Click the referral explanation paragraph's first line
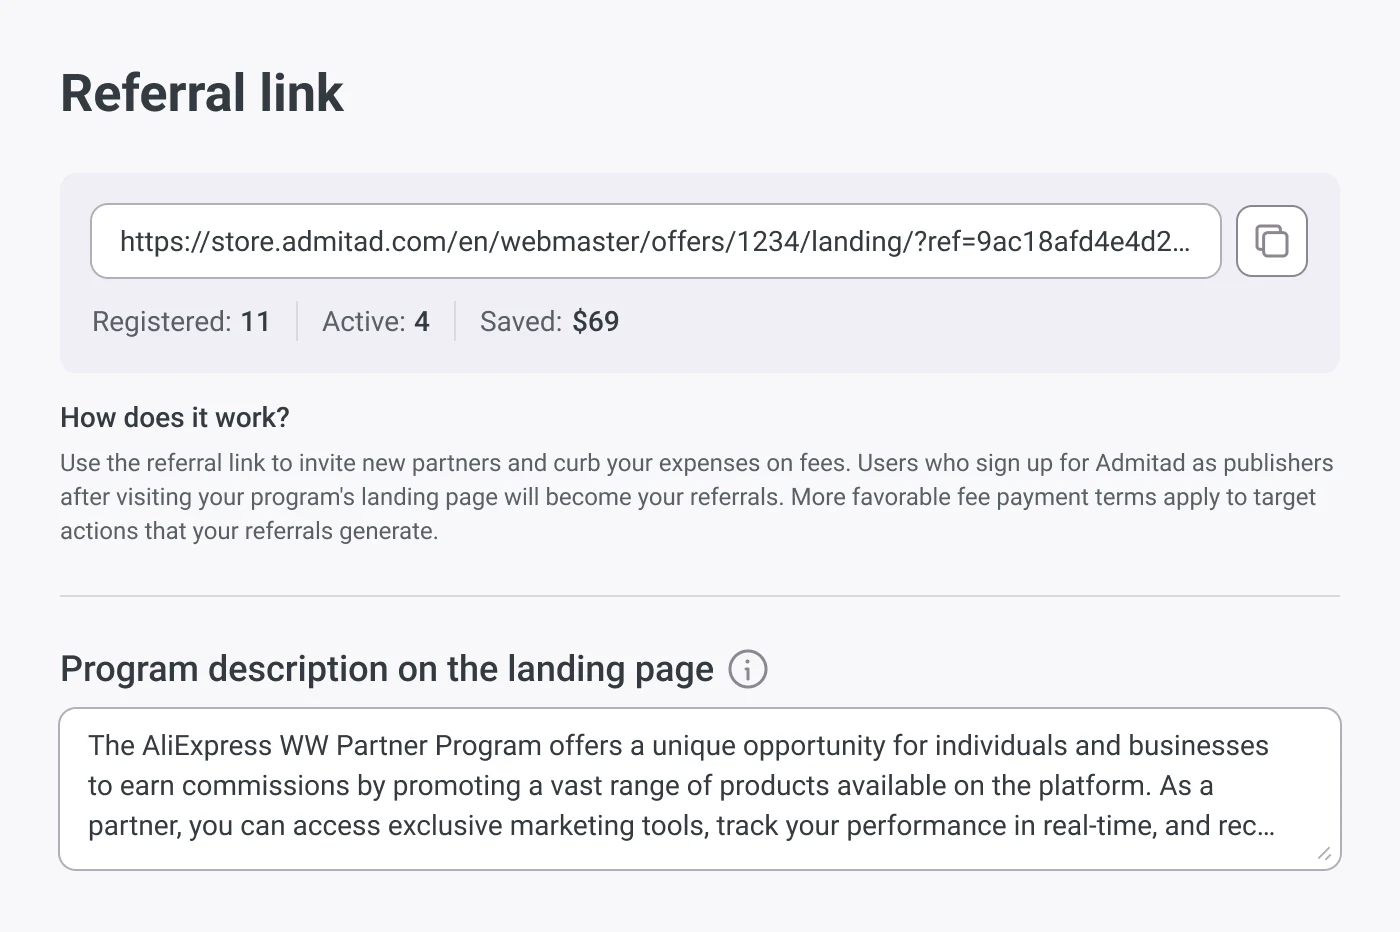The width and height of the screenshot is (1400, 932). tap(697, 463)
